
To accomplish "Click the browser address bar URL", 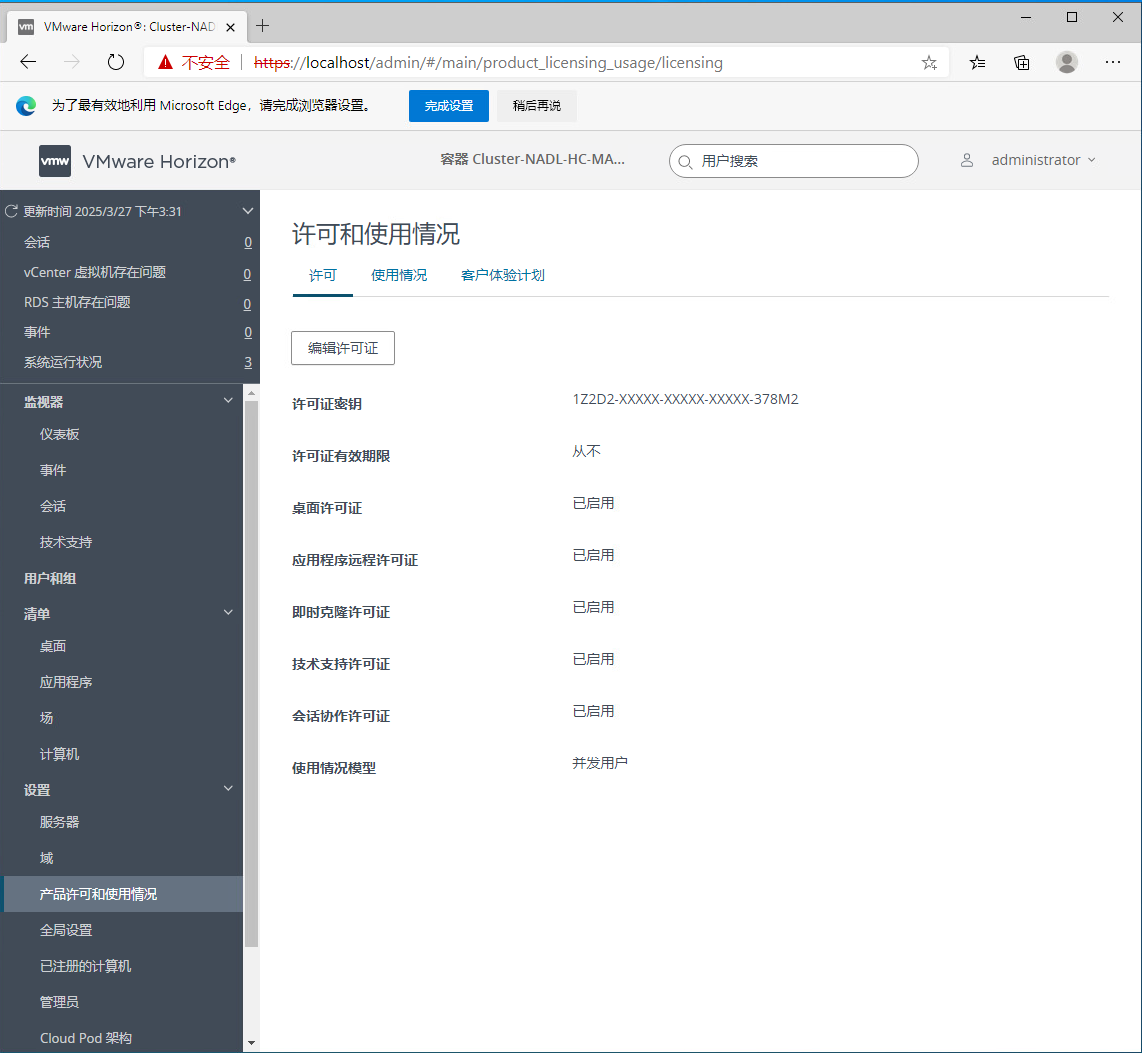I will pyautogui.click(x=488, y=63).
